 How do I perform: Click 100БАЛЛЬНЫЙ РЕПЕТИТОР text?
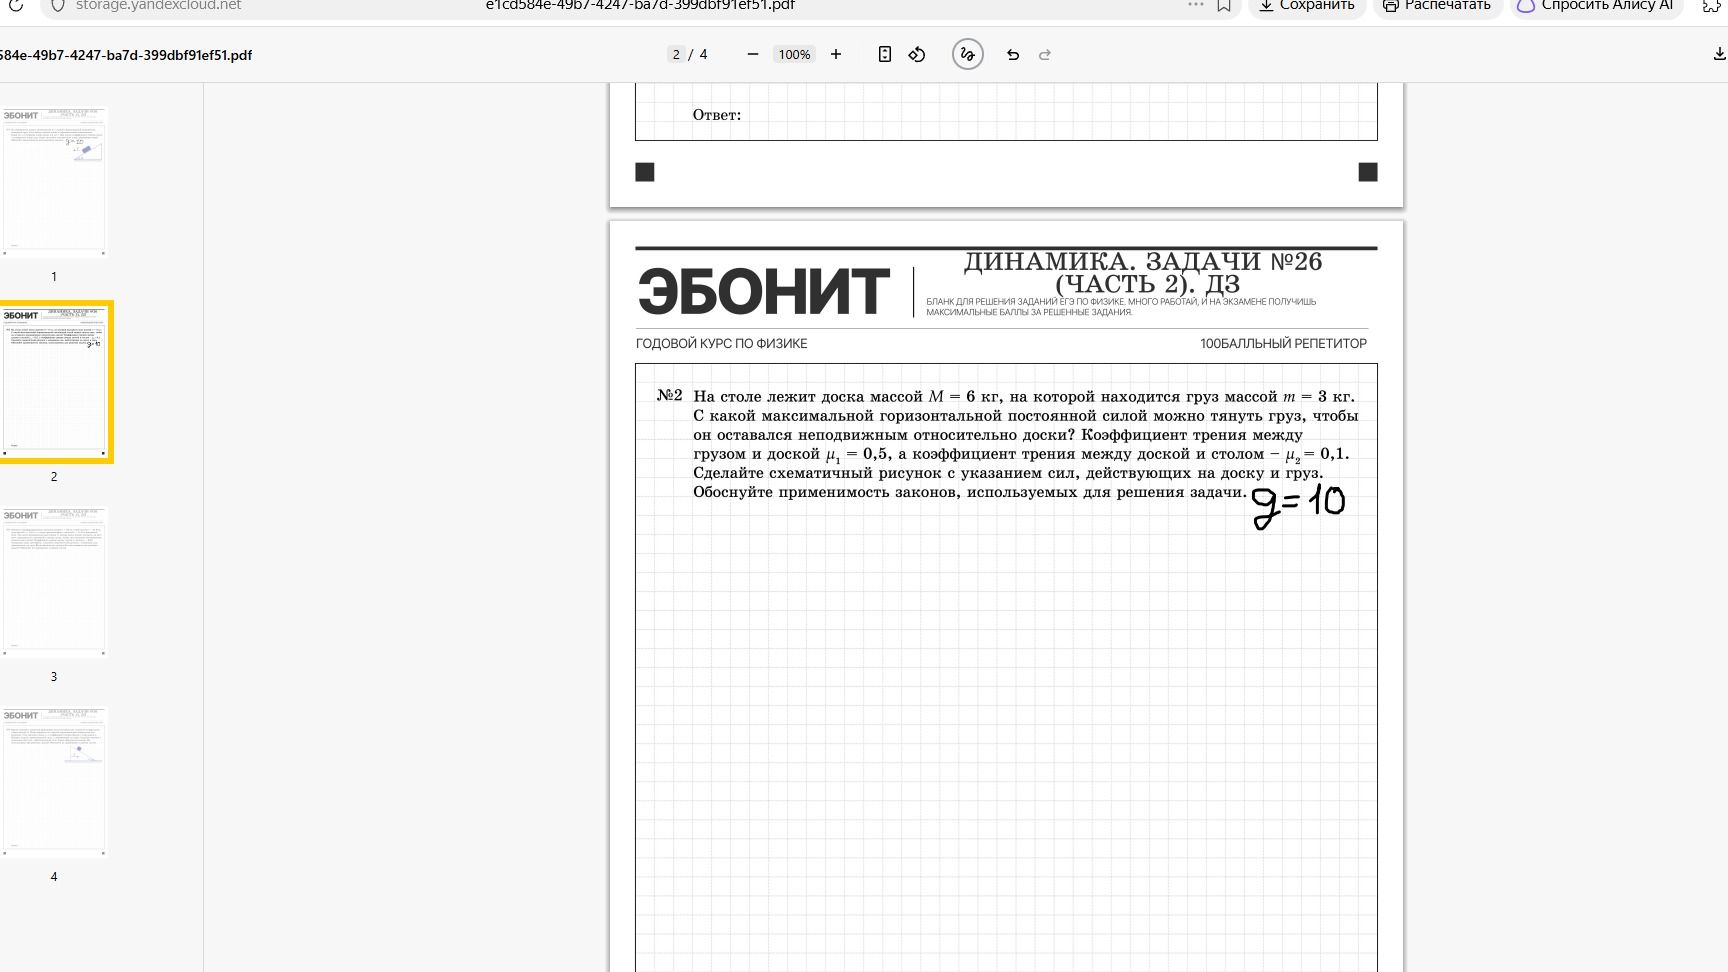pos(1283,343)
